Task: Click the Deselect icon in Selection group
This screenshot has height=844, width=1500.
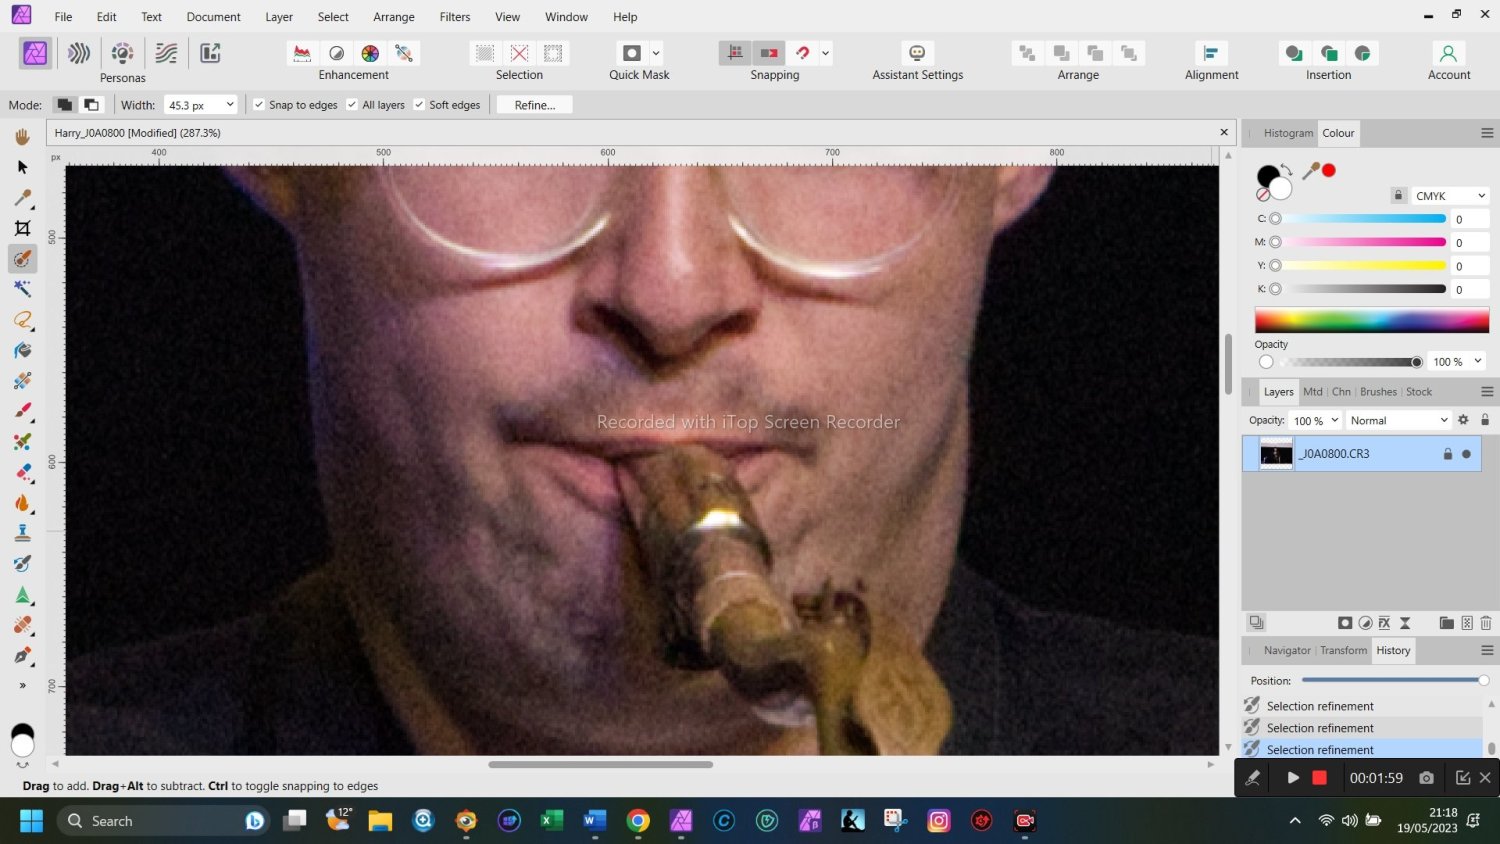Action: pos(519,53)
